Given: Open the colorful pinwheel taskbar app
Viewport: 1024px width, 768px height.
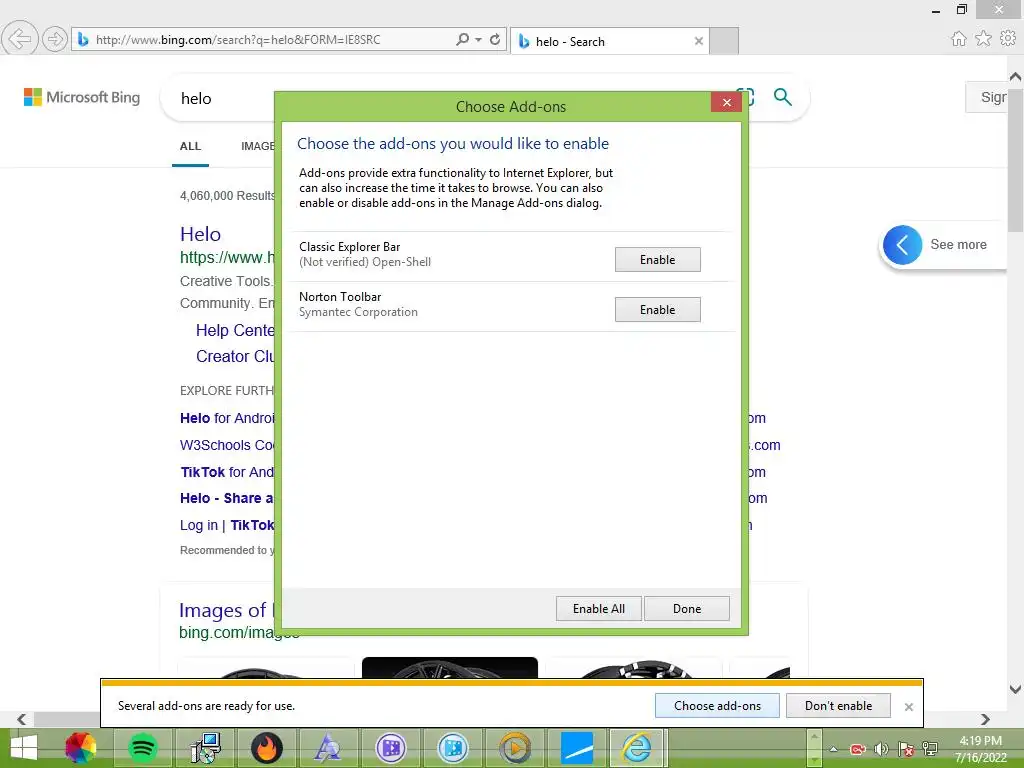Looking at the screenshot, I should click(81, 748).
